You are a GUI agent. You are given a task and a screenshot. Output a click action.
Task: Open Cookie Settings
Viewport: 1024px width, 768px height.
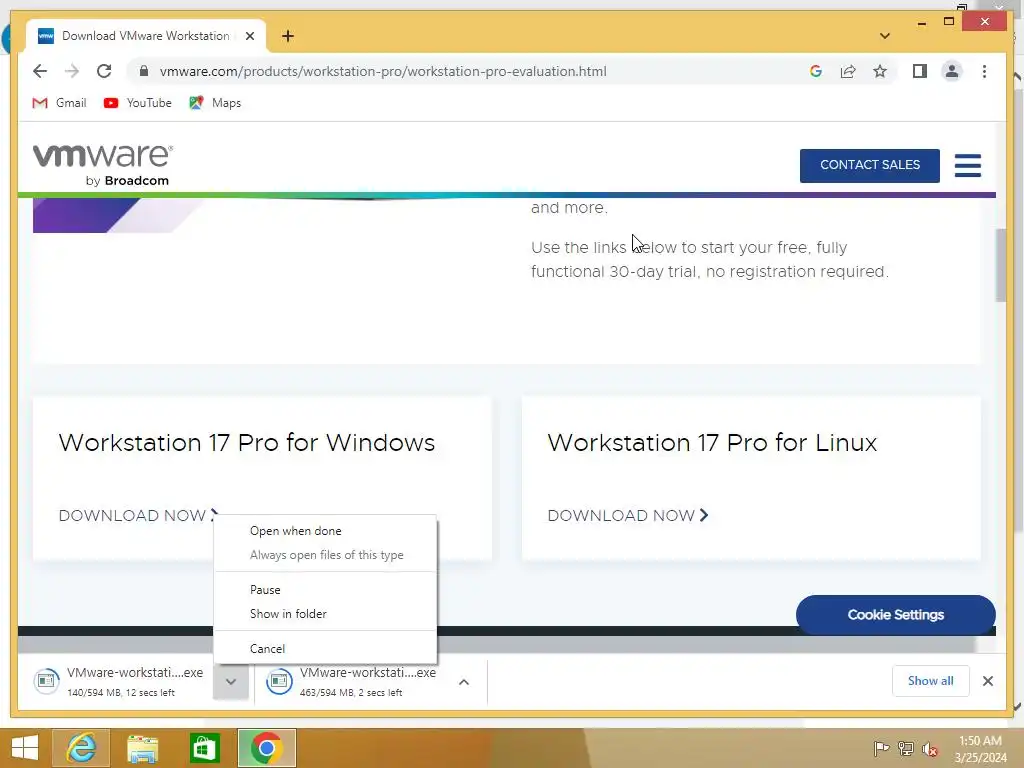895,615
